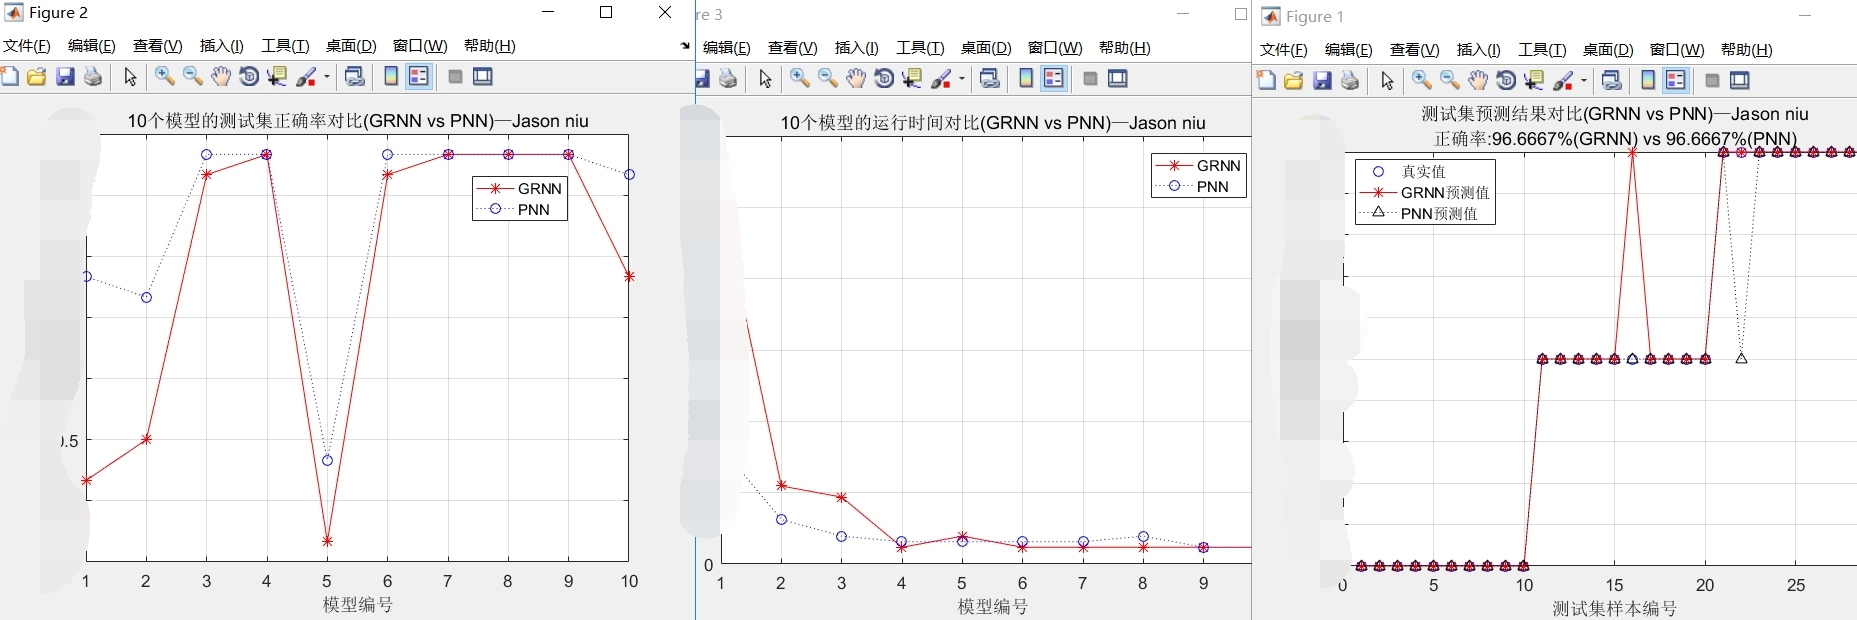Activate Pan hand tool in Figure 1
This screenshot has width=1857, height=620.
pyautogui.click(x=1478, y=81)
